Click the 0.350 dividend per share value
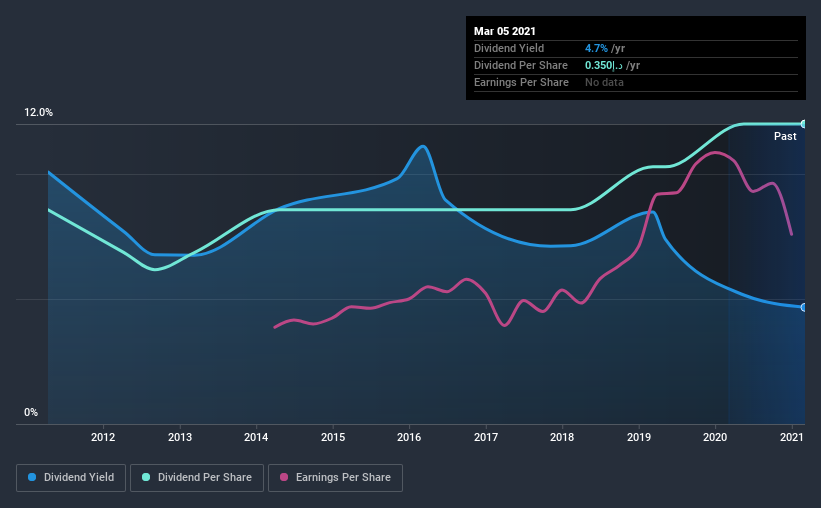 coord(604,65)
